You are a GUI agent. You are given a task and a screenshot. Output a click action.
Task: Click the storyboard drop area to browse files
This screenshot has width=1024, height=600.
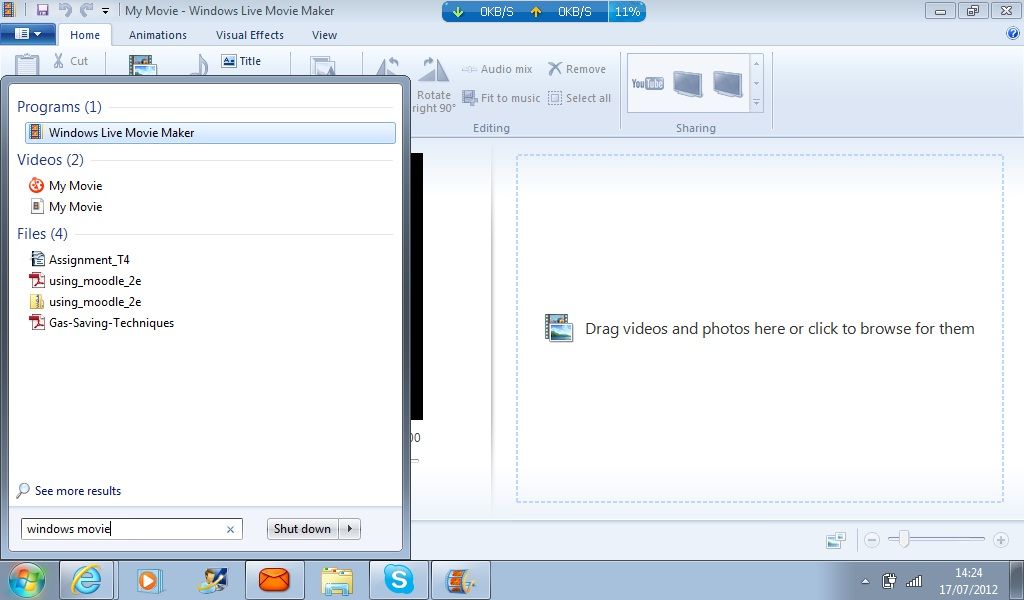[760, 328]
